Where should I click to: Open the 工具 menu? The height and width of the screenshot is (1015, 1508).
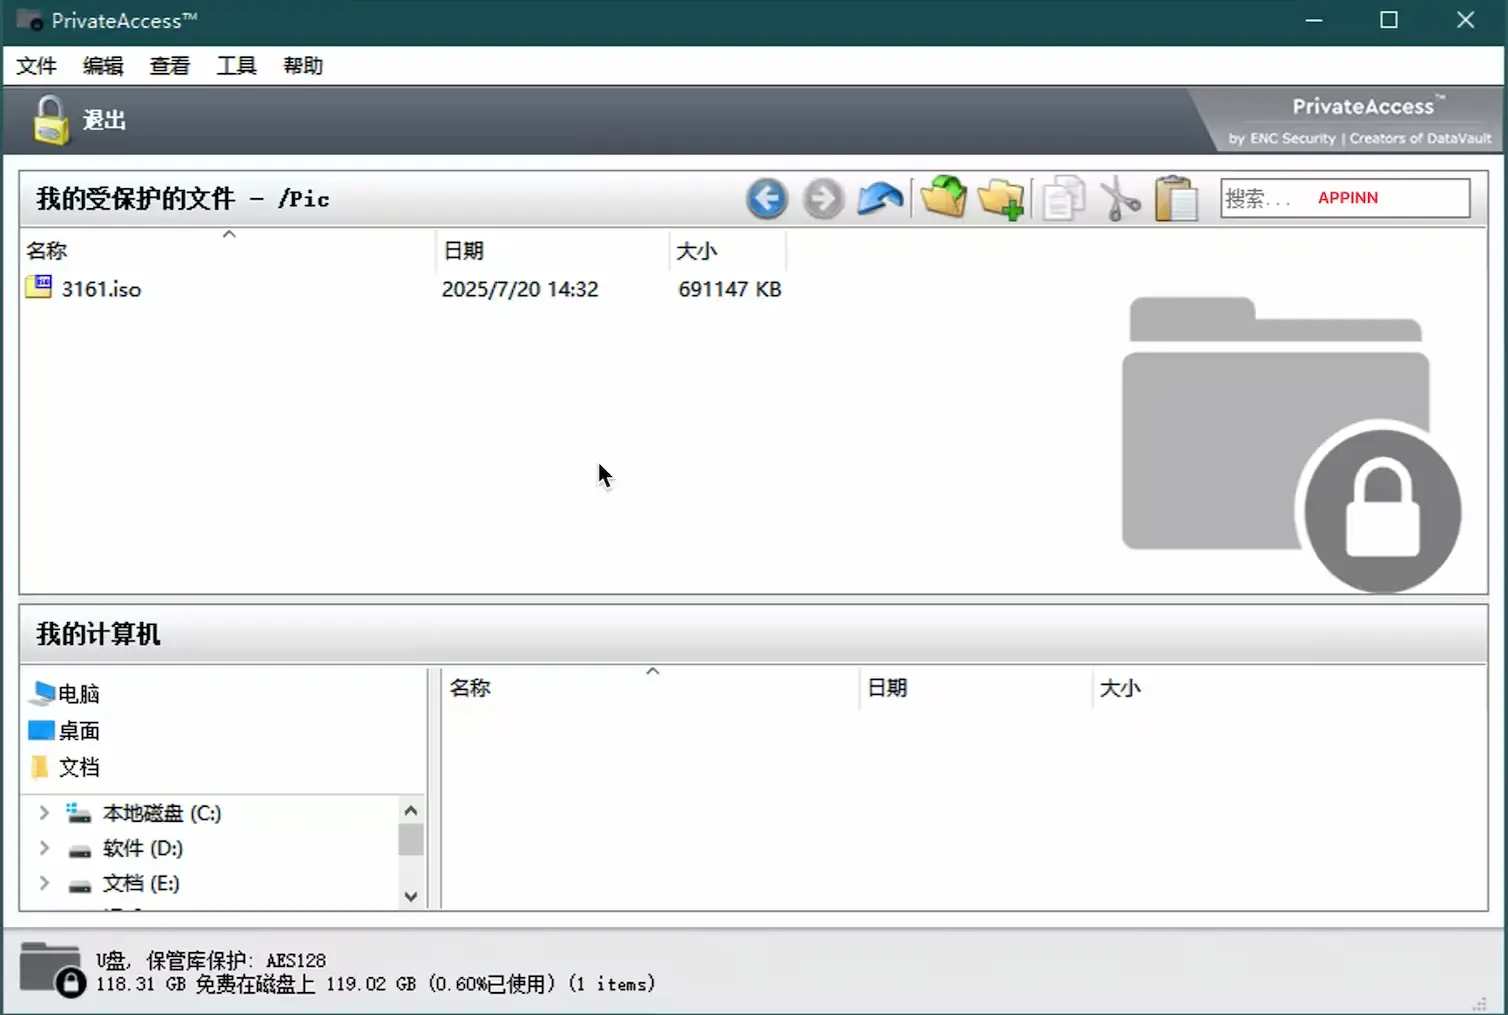point(237,66)
